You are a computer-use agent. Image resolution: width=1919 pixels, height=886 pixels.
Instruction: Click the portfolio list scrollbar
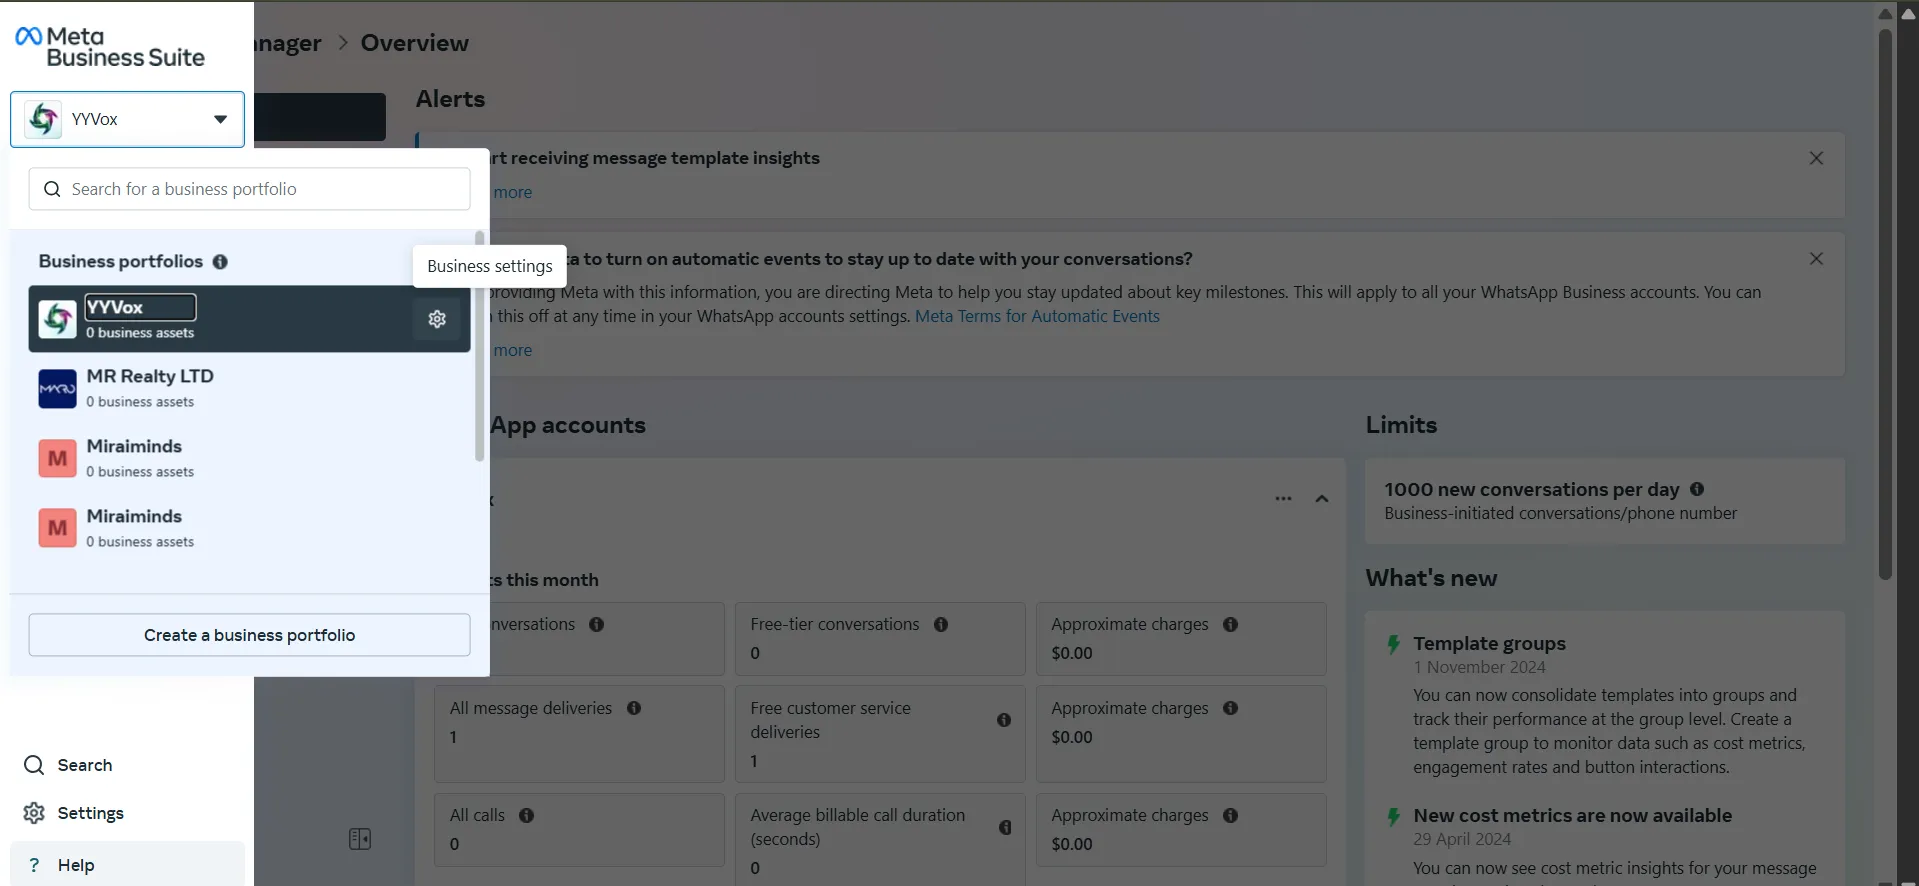479,346
